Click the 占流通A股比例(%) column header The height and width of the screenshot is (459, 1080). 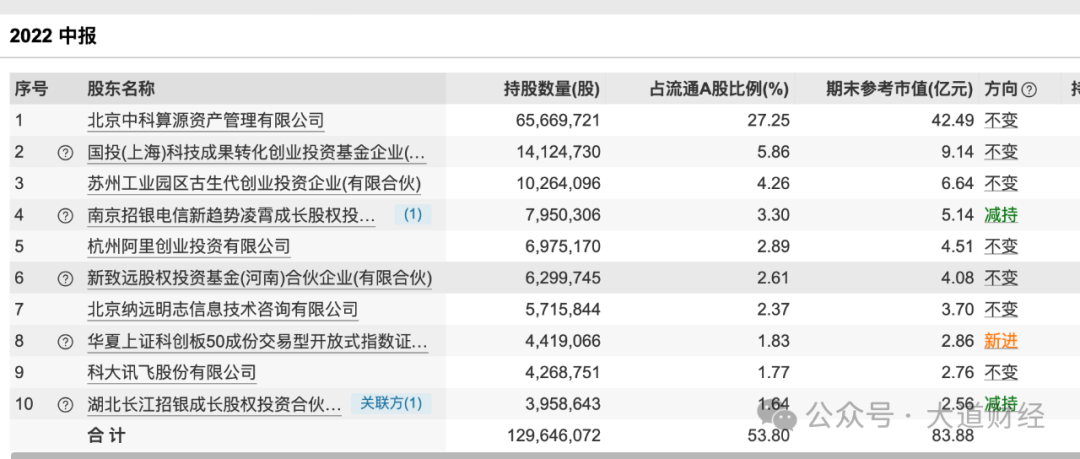point(720,89)
